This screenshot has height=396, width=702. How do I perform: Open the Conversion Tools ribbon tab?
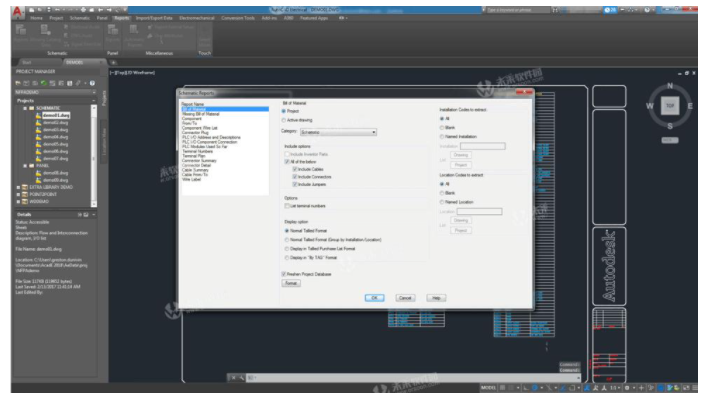(238, 18)
